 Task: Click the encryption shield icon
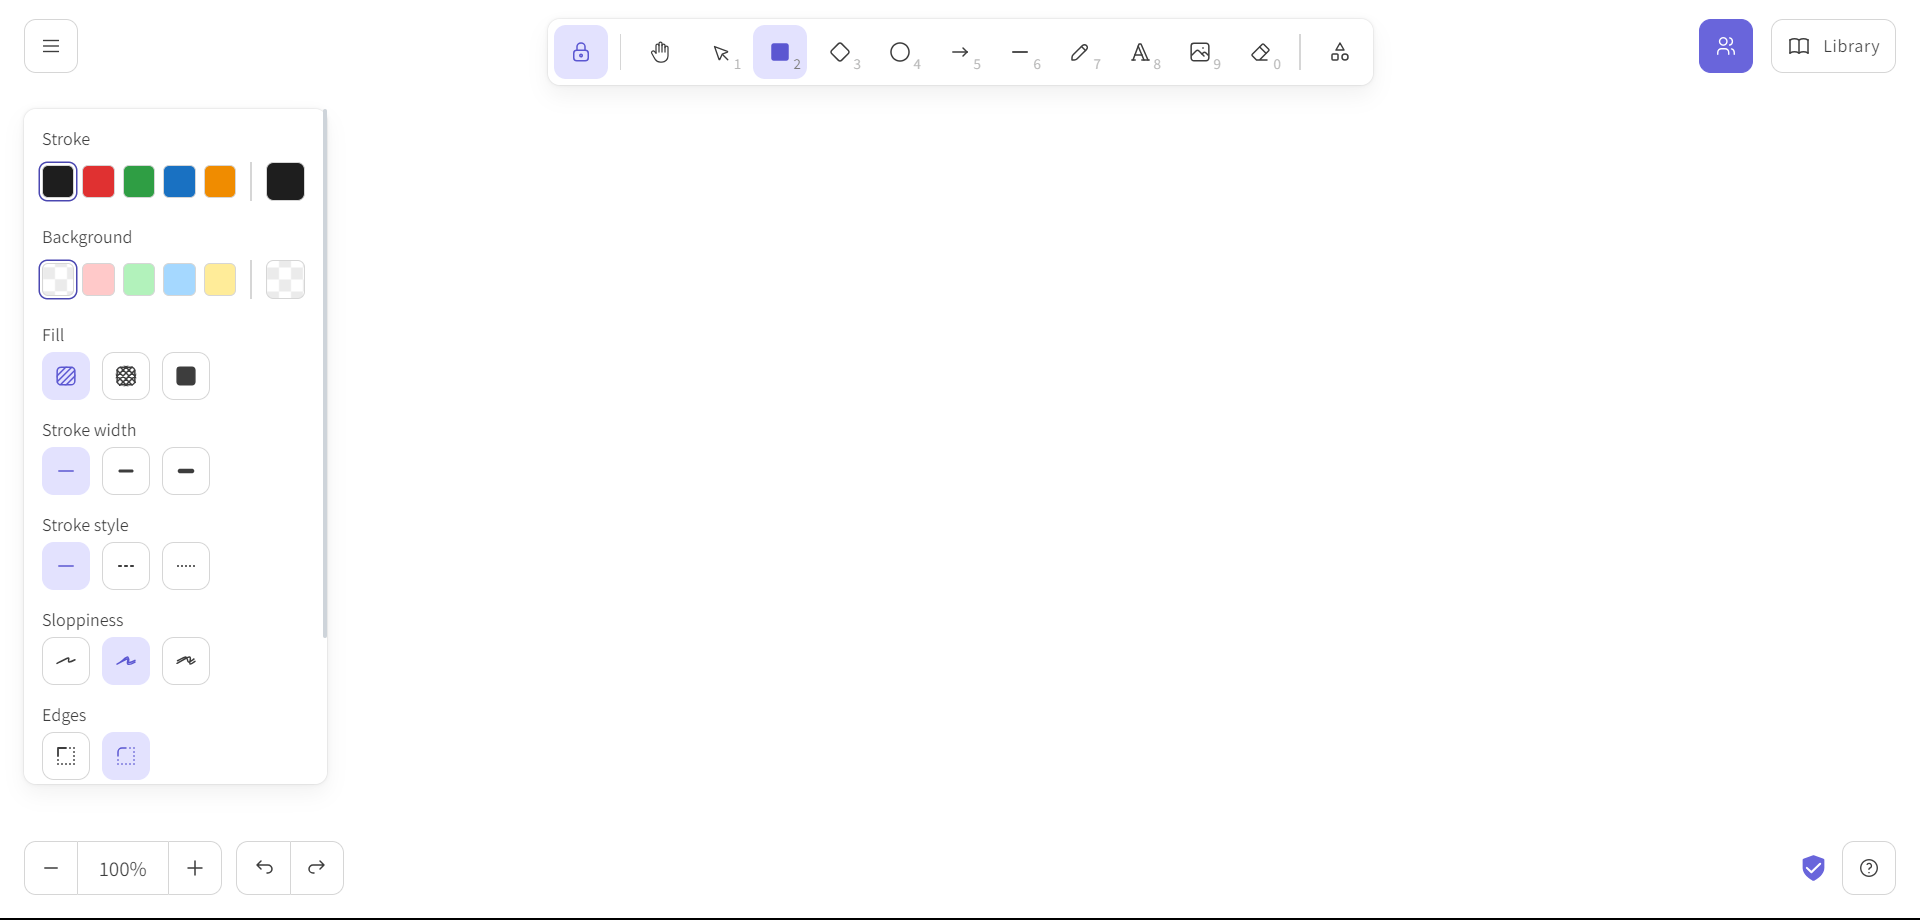(x=1813, y=868)
